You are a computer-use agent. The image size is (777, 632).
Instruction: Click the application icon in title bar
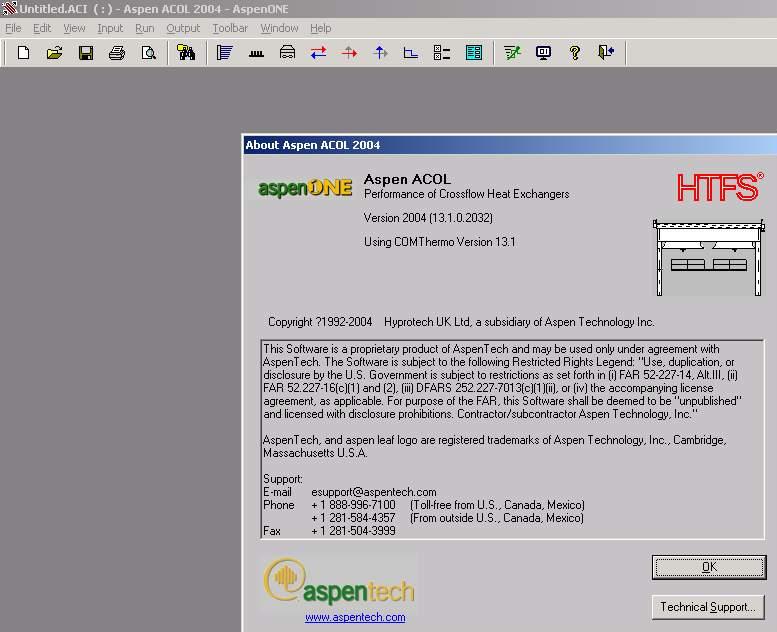click(x=9, y=8)
